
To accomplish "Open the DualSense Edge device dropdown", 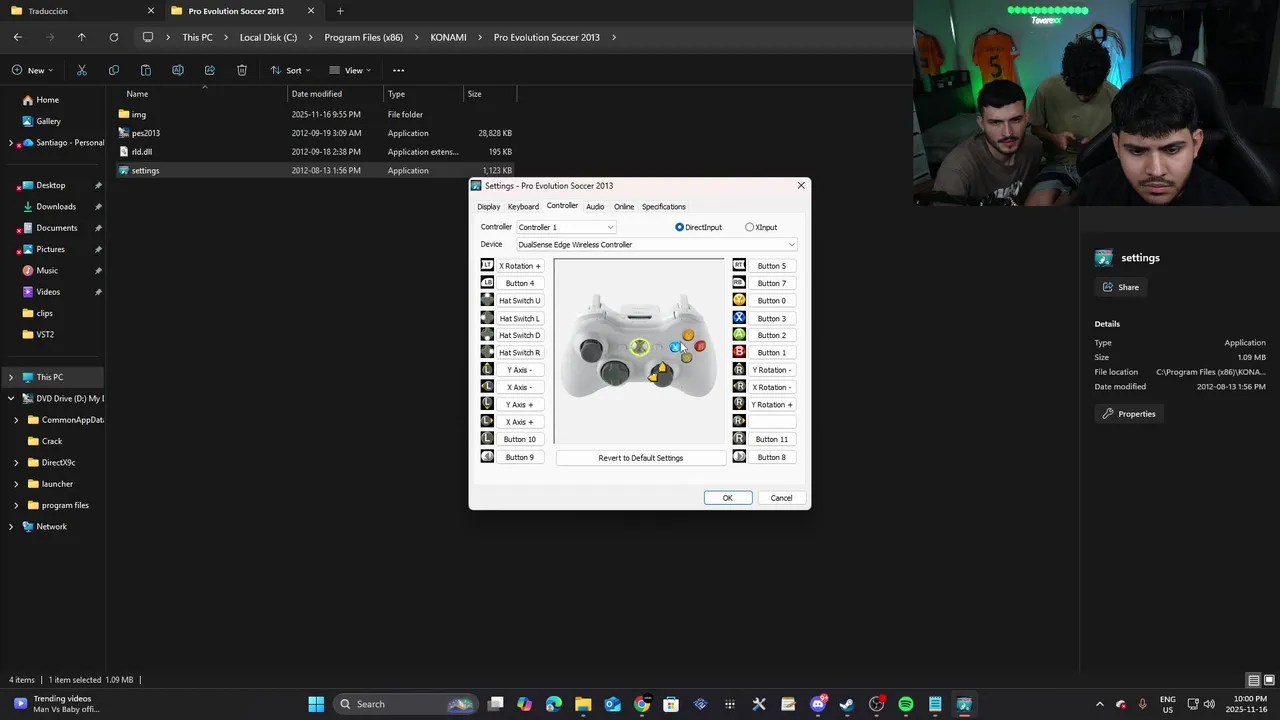I will click(657, 244).
